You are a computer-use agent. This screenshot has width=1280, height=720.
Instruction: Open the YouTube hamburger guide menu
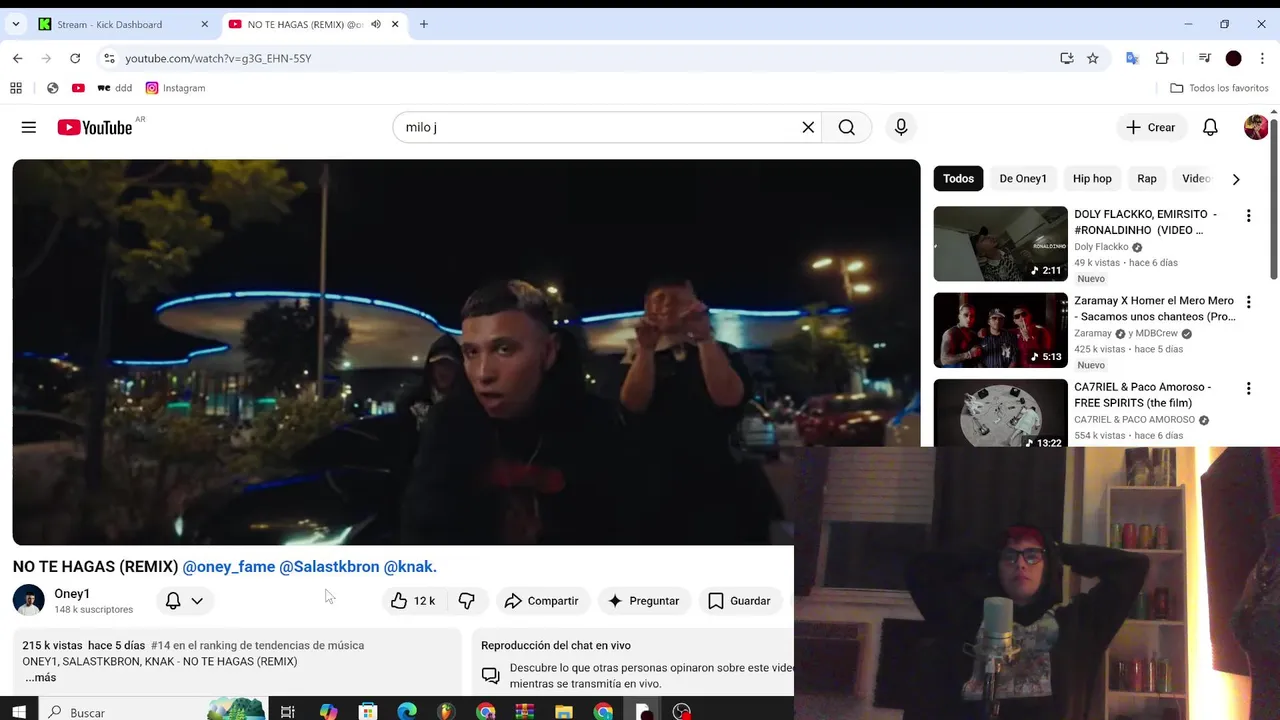29,127
